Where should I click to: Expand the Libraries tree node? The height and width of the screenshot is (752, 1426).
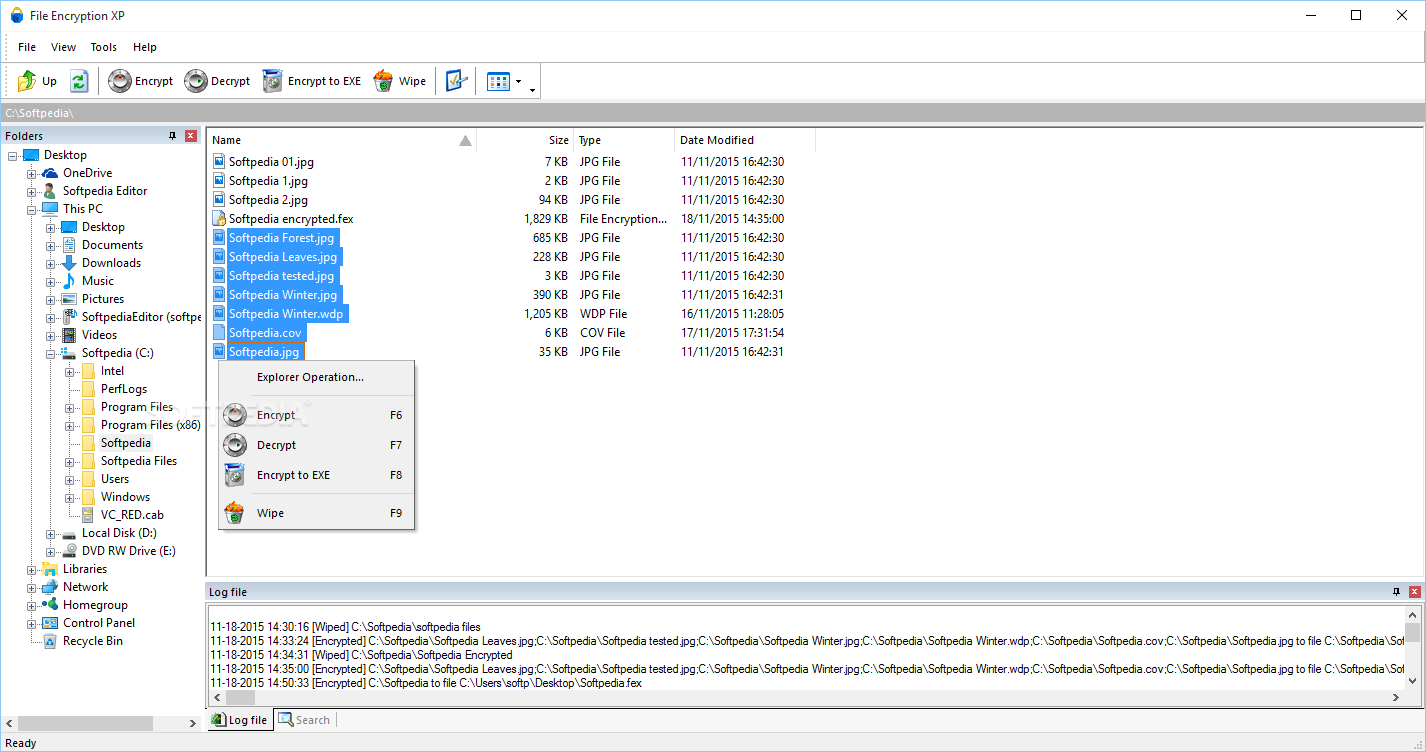click(31, 569)
